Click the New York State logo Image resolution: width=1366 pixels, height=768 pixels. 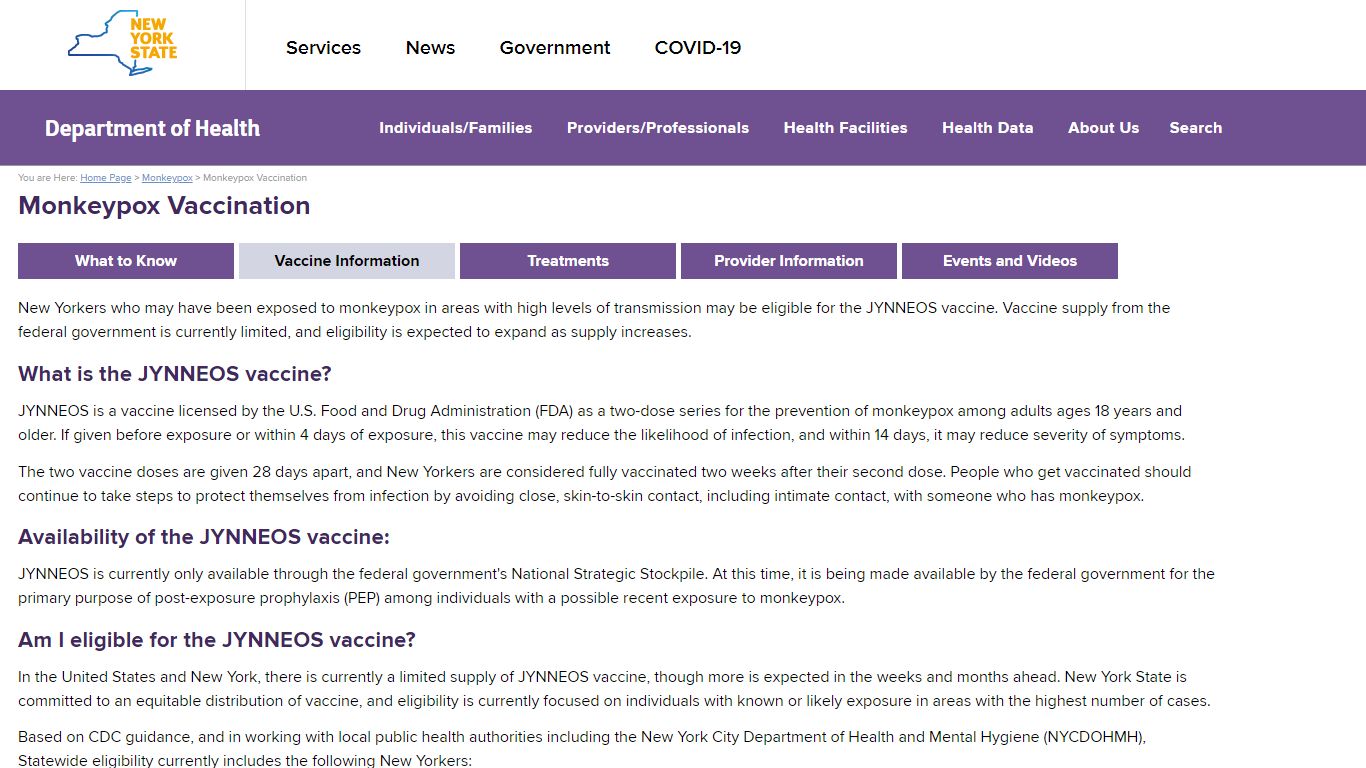pyautogui.click(x=122, y=43)
